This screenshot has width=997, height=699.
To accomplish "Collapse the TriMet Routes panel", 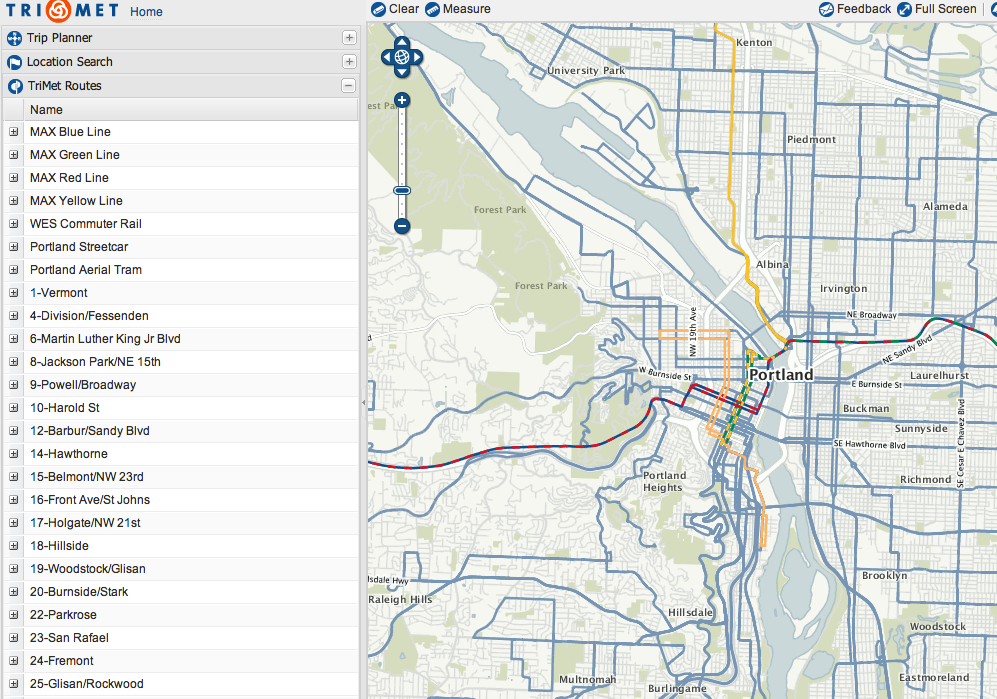I will 348,86.
